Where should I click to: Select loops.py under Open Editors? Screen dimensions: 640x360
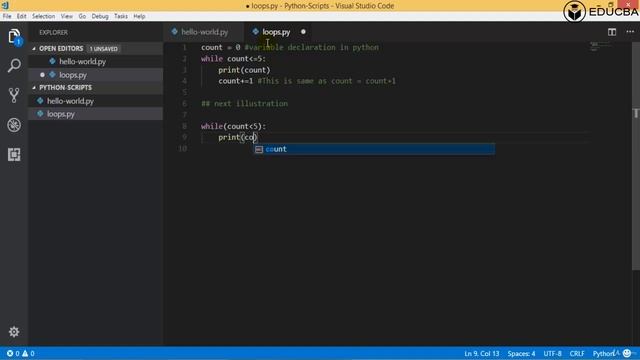(96, 75)
